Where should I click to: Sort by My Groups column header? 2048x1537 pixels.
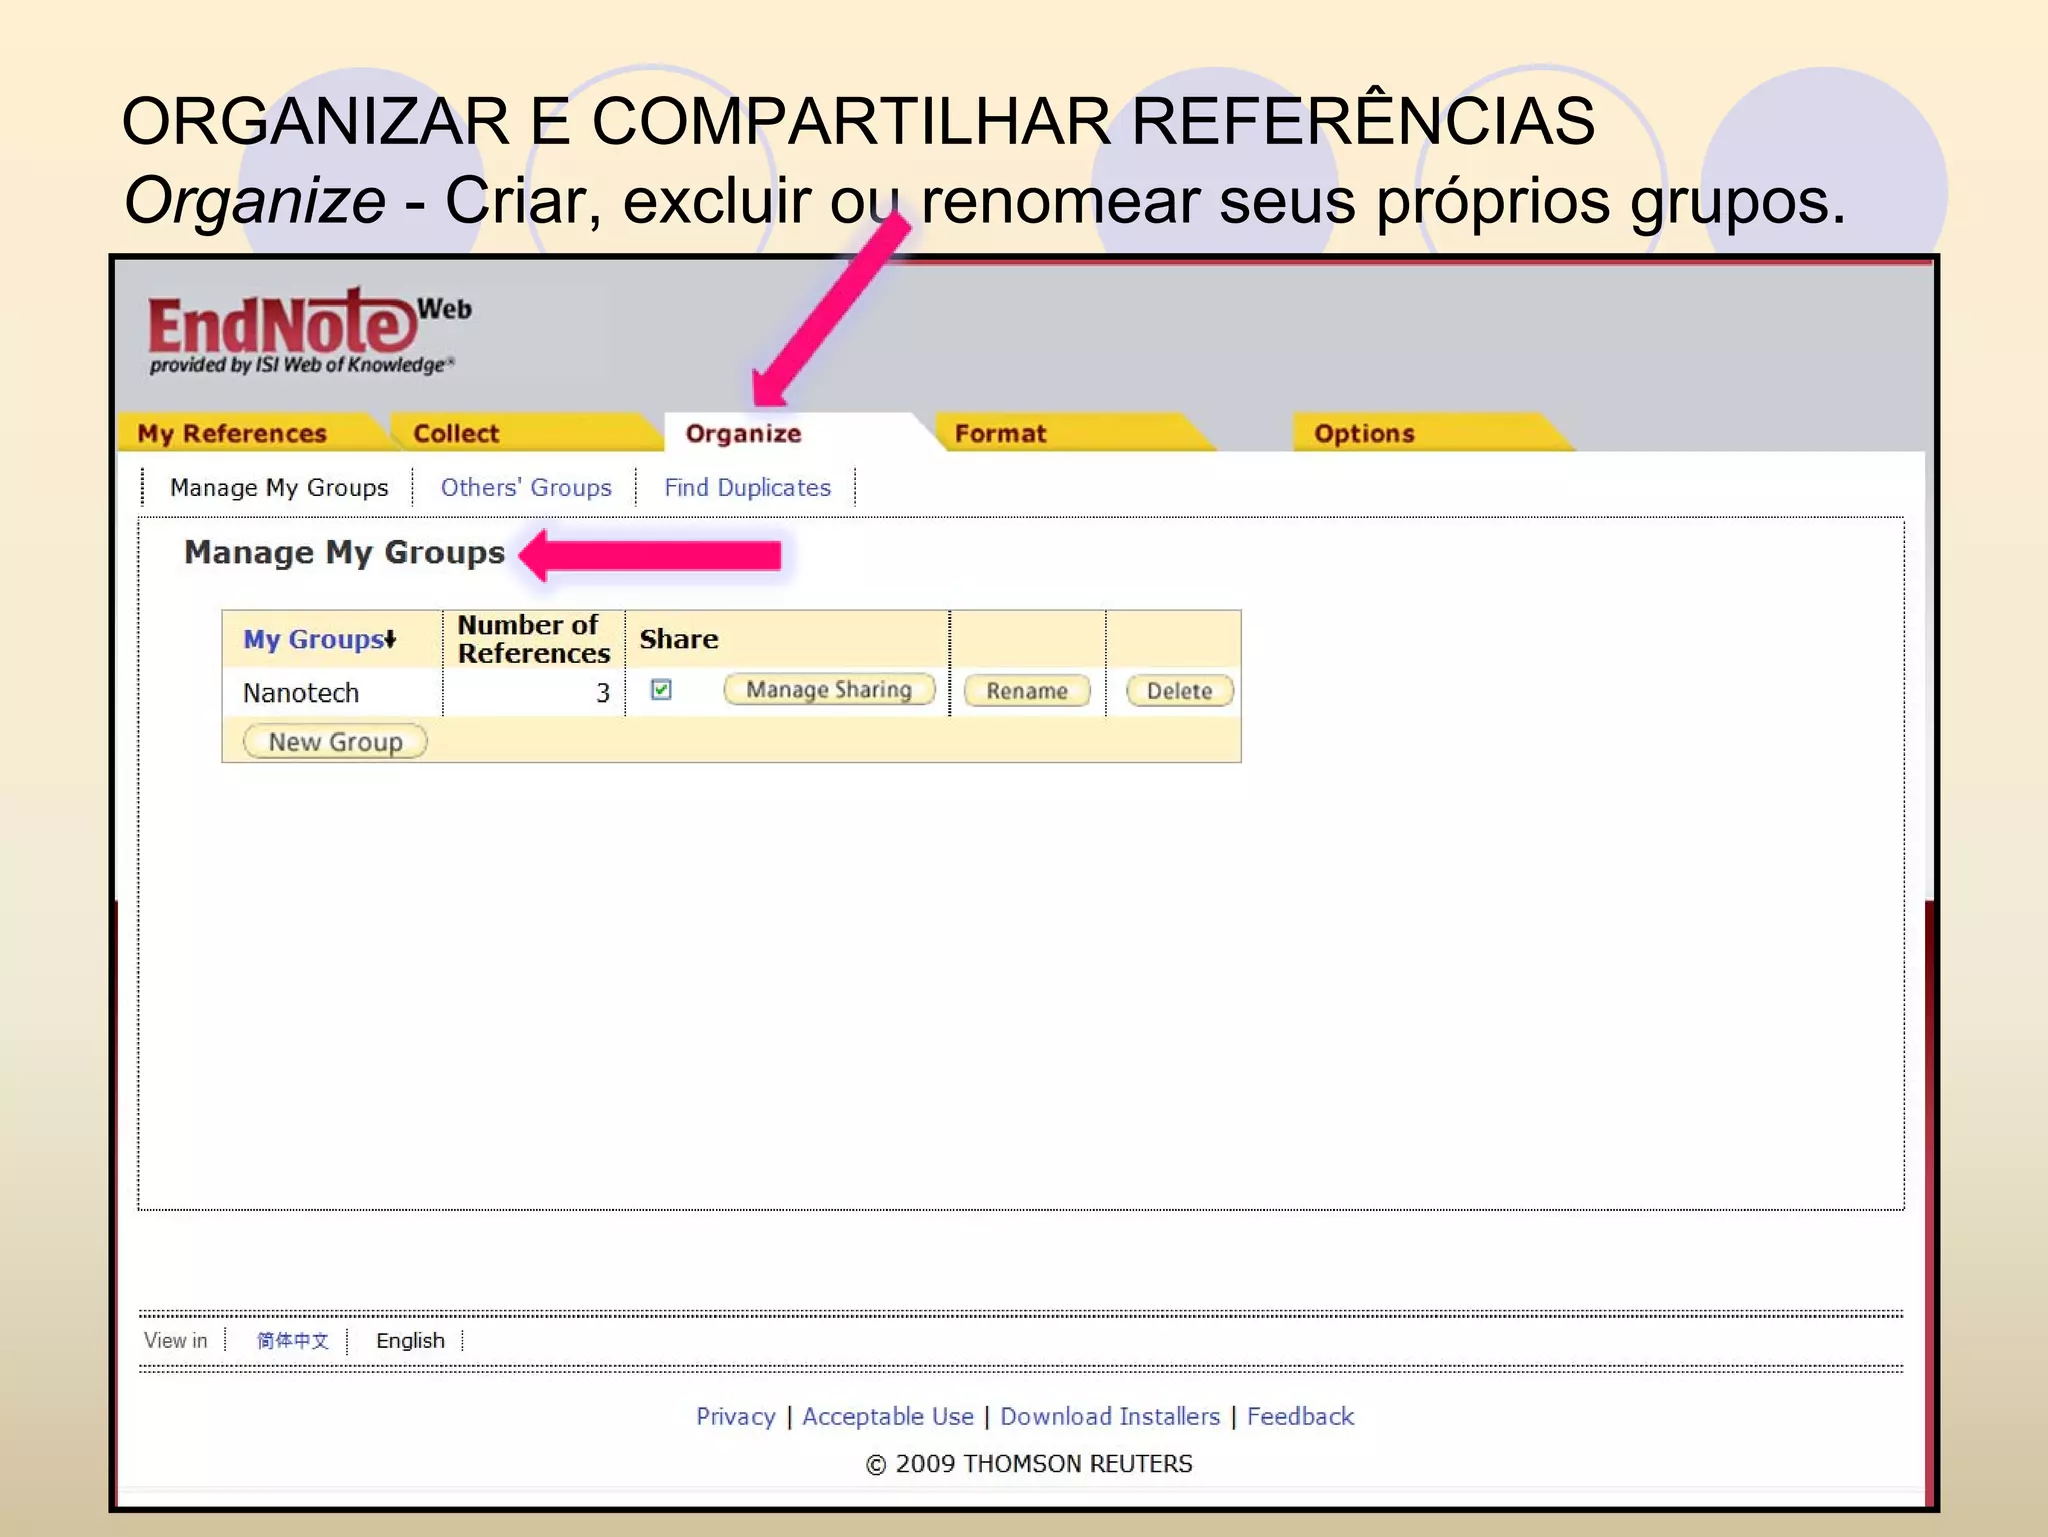(x=320, y=640)
